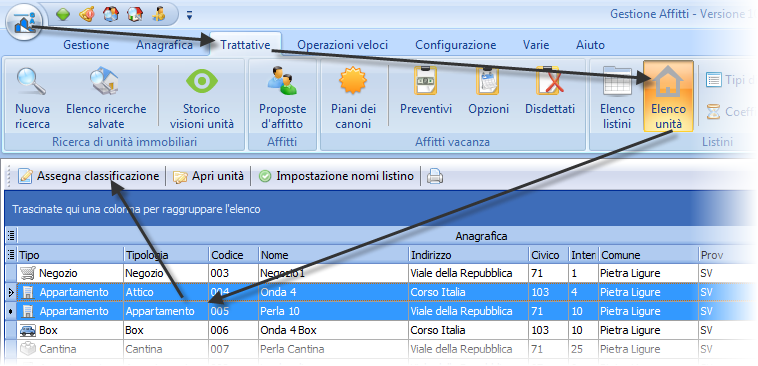
Task: Click the Elenco unità button
Action: point(669,96)
